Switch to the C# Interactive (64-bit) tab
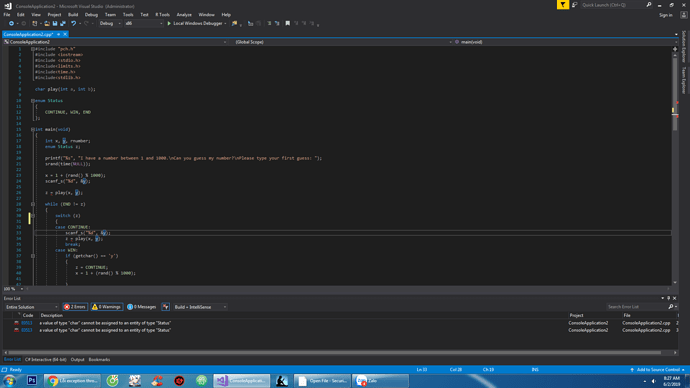 coord(46,359)
